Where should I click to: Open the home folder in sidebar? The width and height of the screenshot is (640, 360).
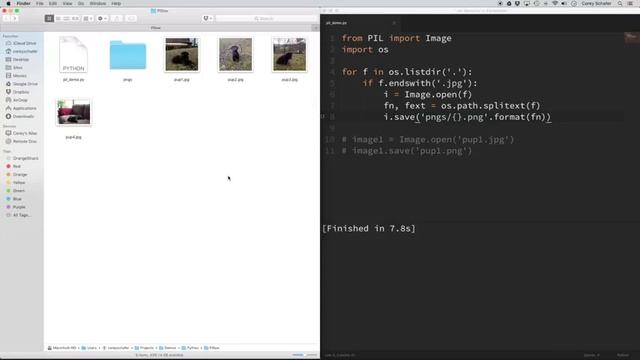tap(22, 51)
